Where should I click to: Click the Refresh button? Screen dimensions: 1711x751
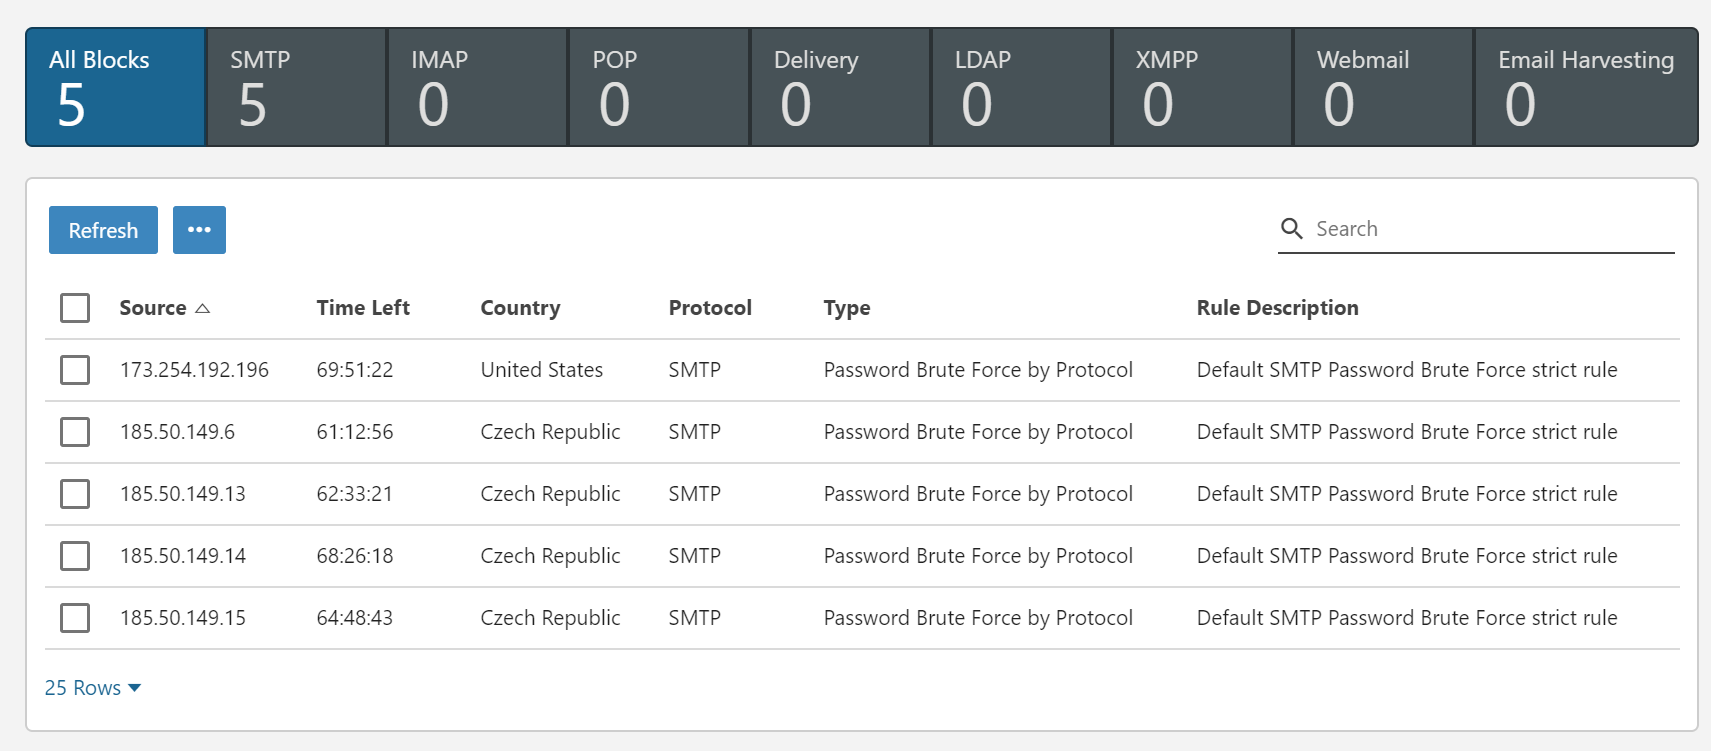click(103, 230)
